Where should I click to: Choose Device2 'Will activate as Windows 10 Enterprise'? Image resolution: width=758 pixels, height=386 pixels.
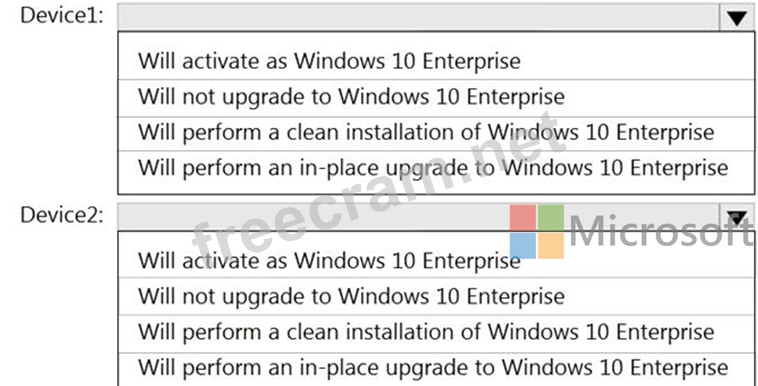(x=436, y=261)
